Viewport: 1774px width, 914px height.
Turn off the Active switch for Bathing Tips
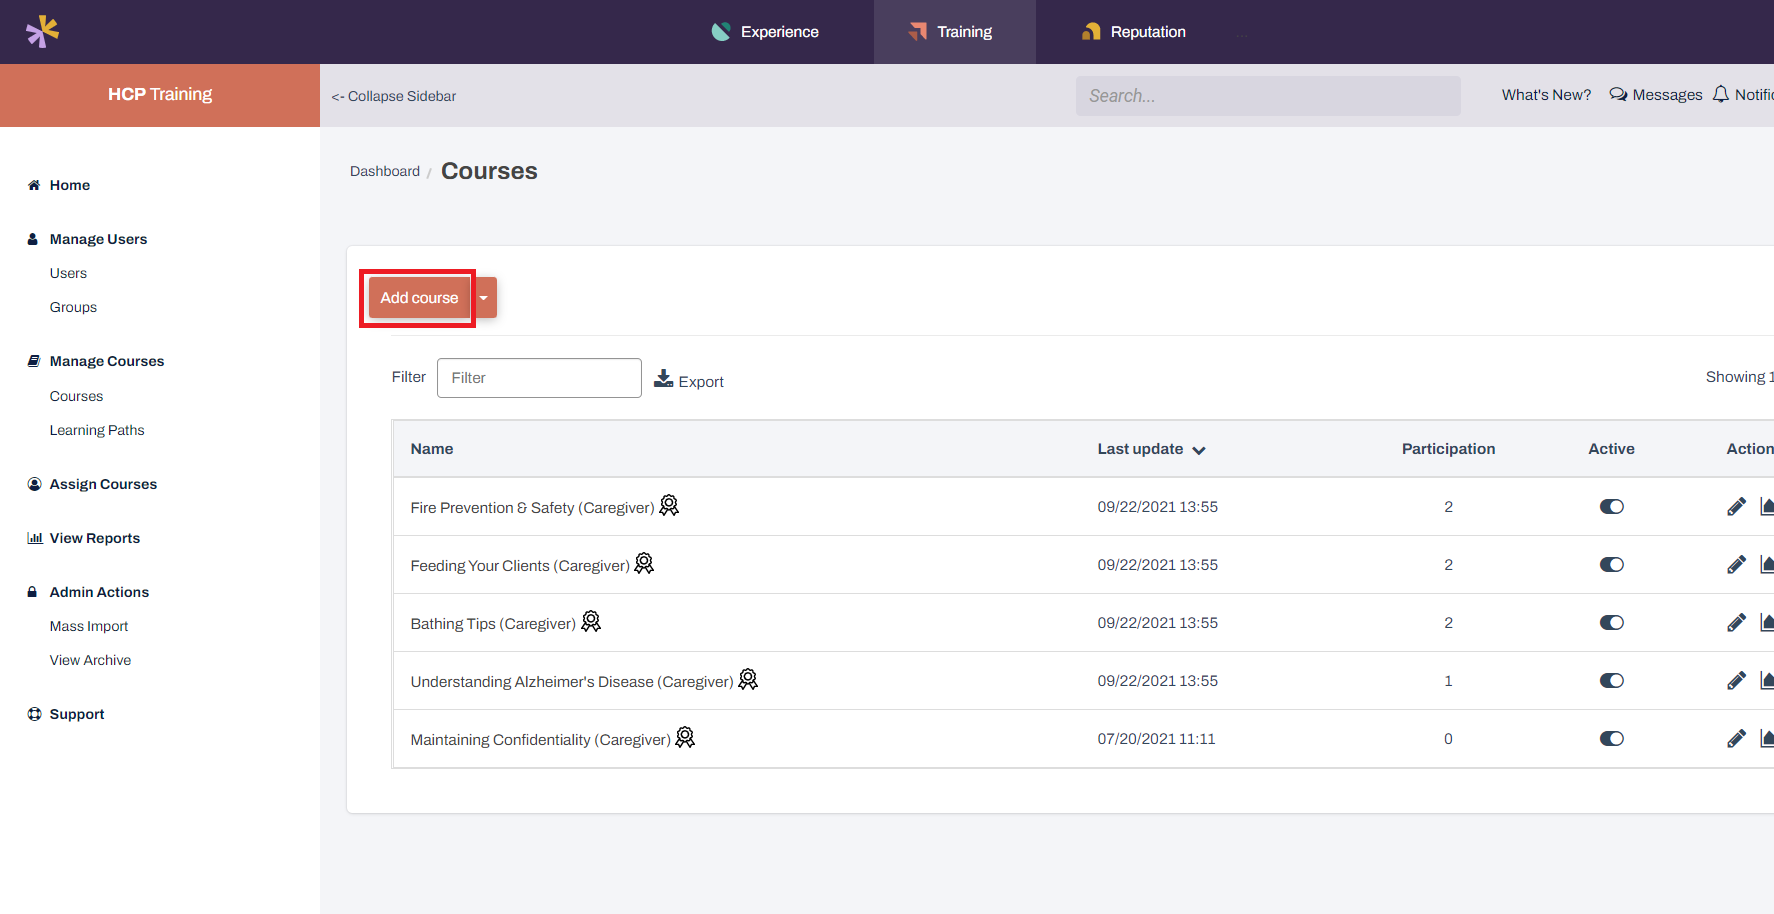[x=1611, y=622]
